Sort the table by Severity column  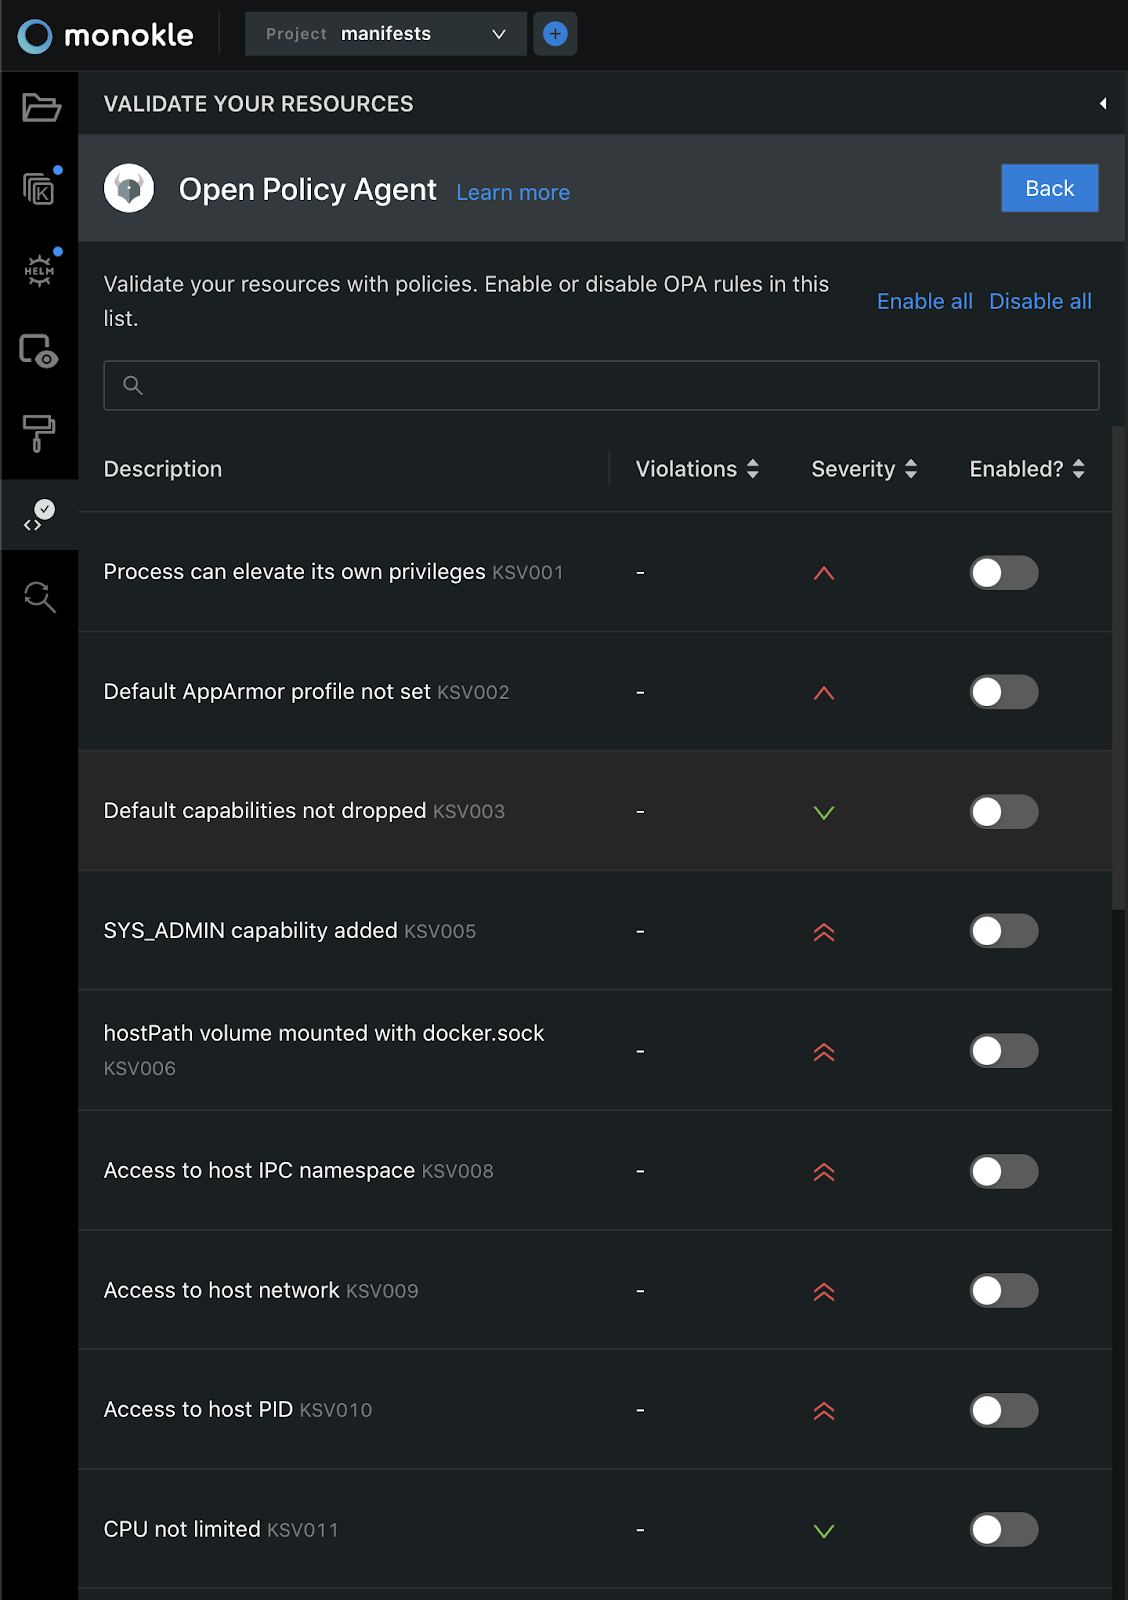click(864, 469)
